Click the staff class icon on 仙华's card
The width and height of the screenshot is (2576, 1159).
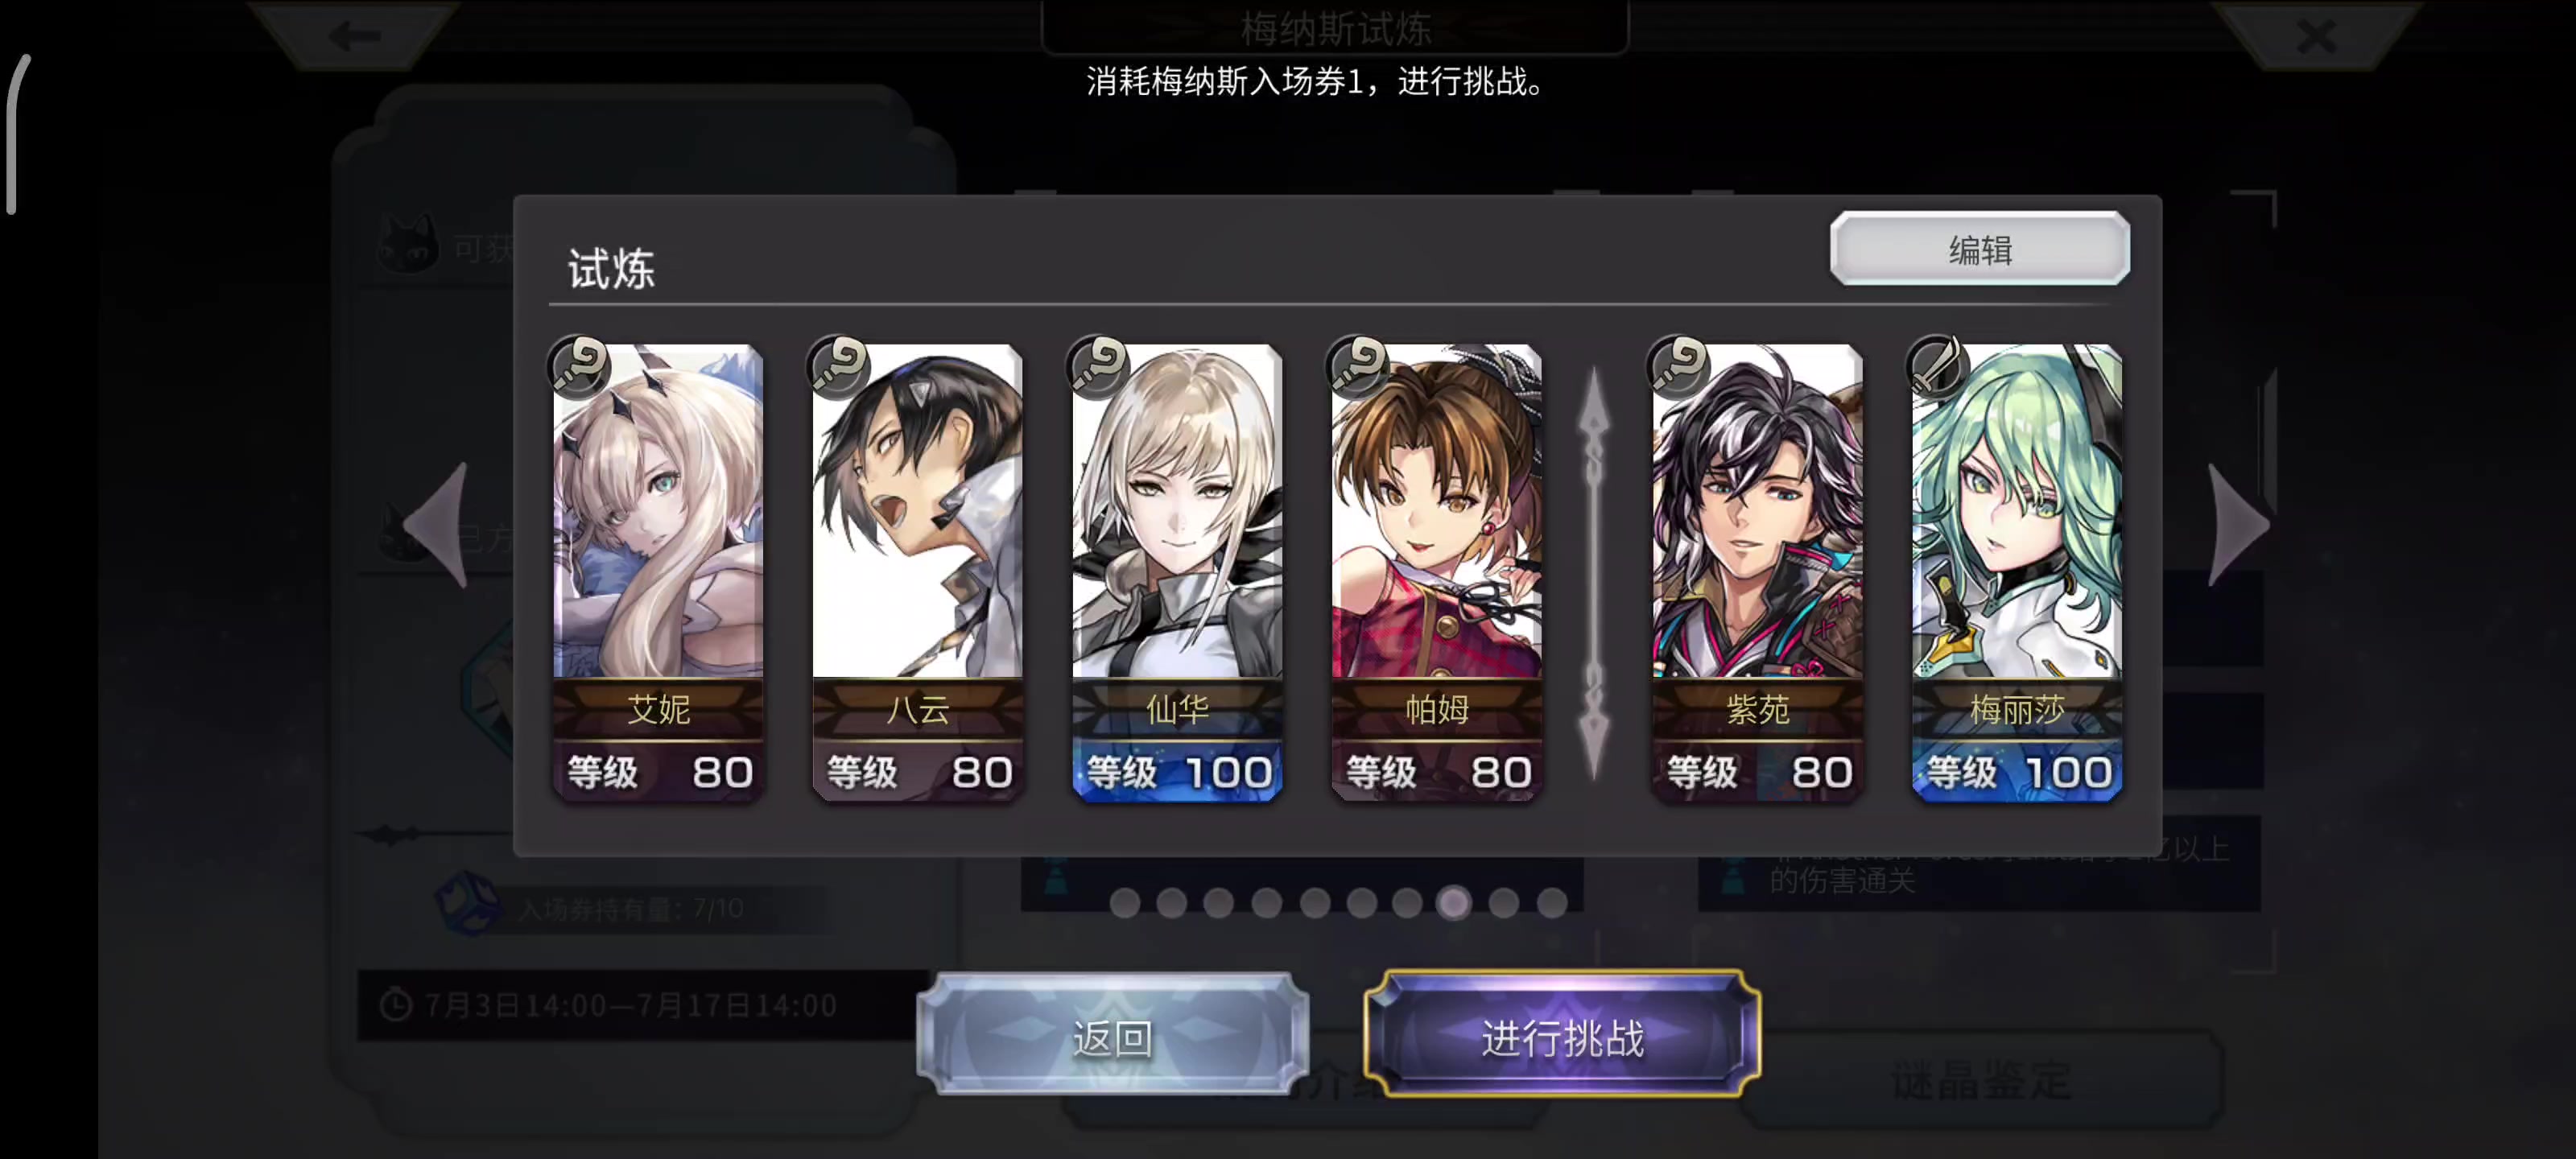tap(1098, 366)
